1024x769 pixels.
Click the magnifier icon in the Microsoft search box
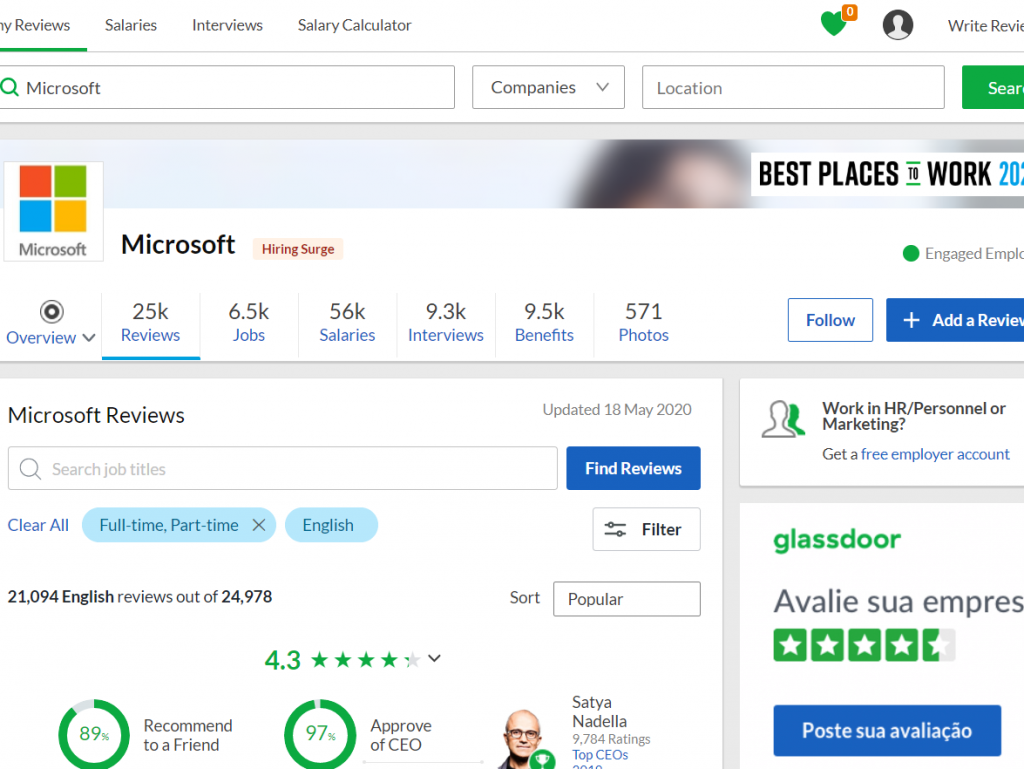10,87
